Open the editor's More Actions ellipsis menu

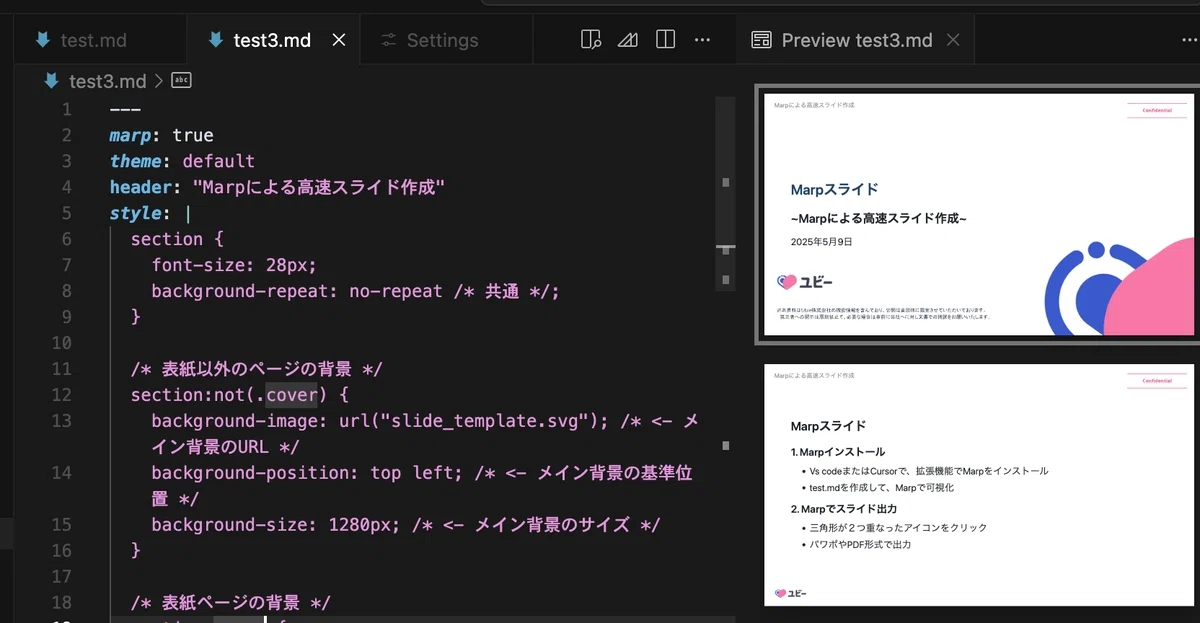(x=702, y=40)
